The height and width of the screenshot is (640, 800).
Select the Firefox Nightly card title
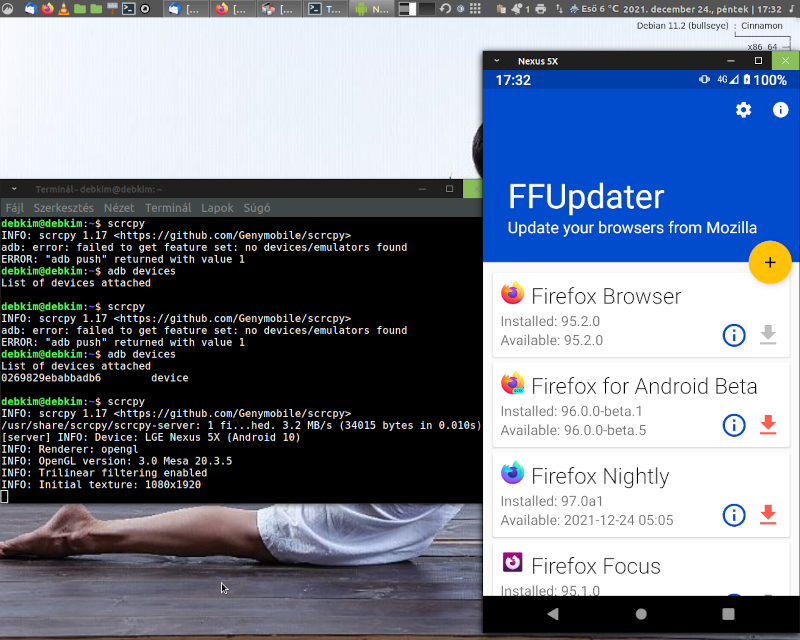(x=600, y=476)
